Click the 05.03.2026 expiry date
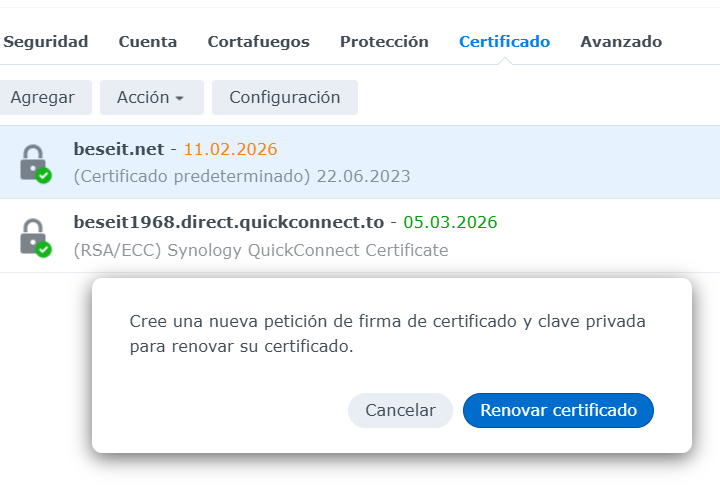The width and height of the screenshot is (720, 495). pos(450,222)
